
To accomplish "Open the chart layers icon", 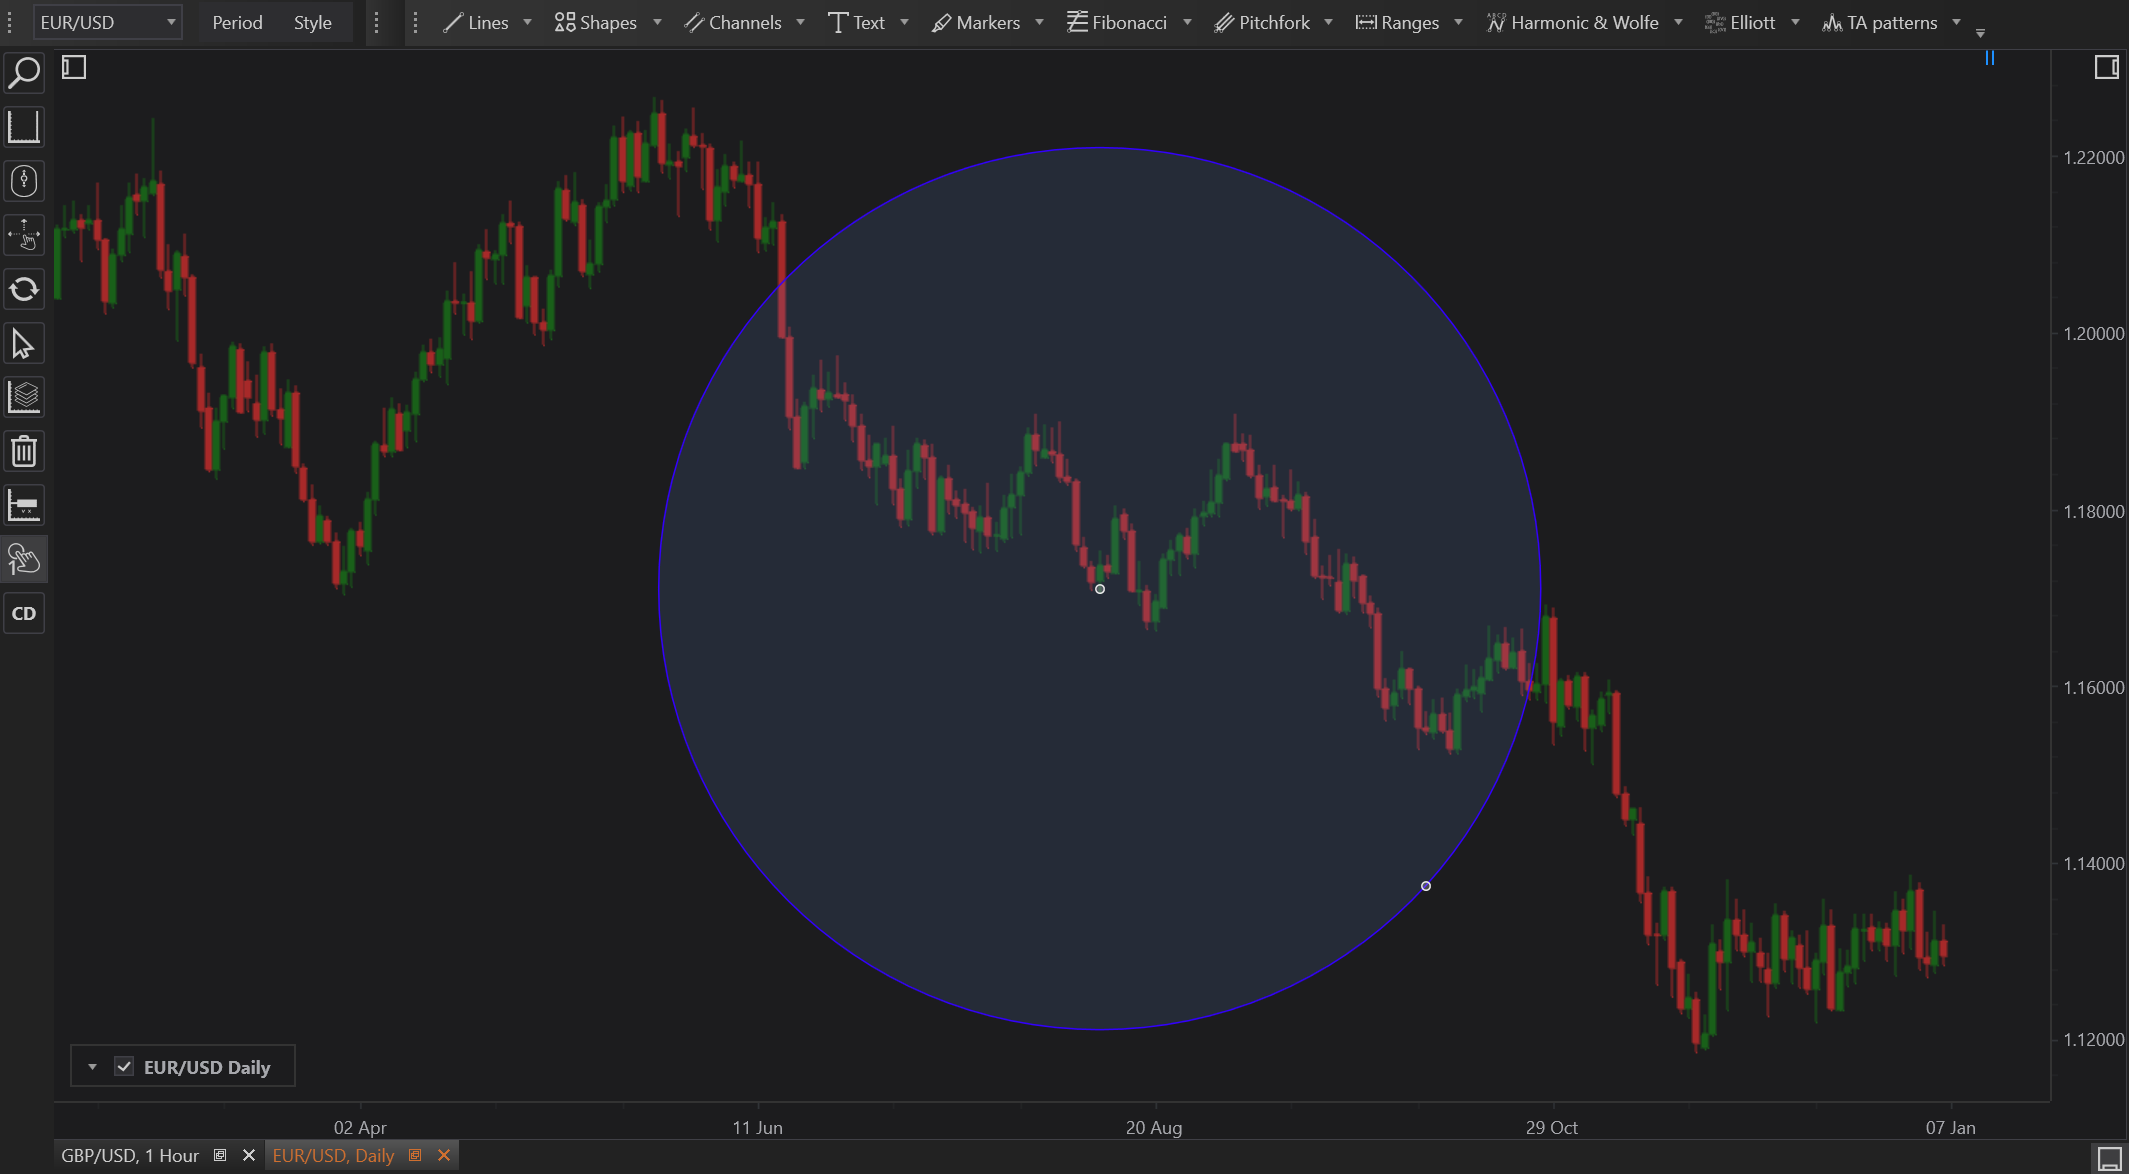I will click(x=24, y=397).
